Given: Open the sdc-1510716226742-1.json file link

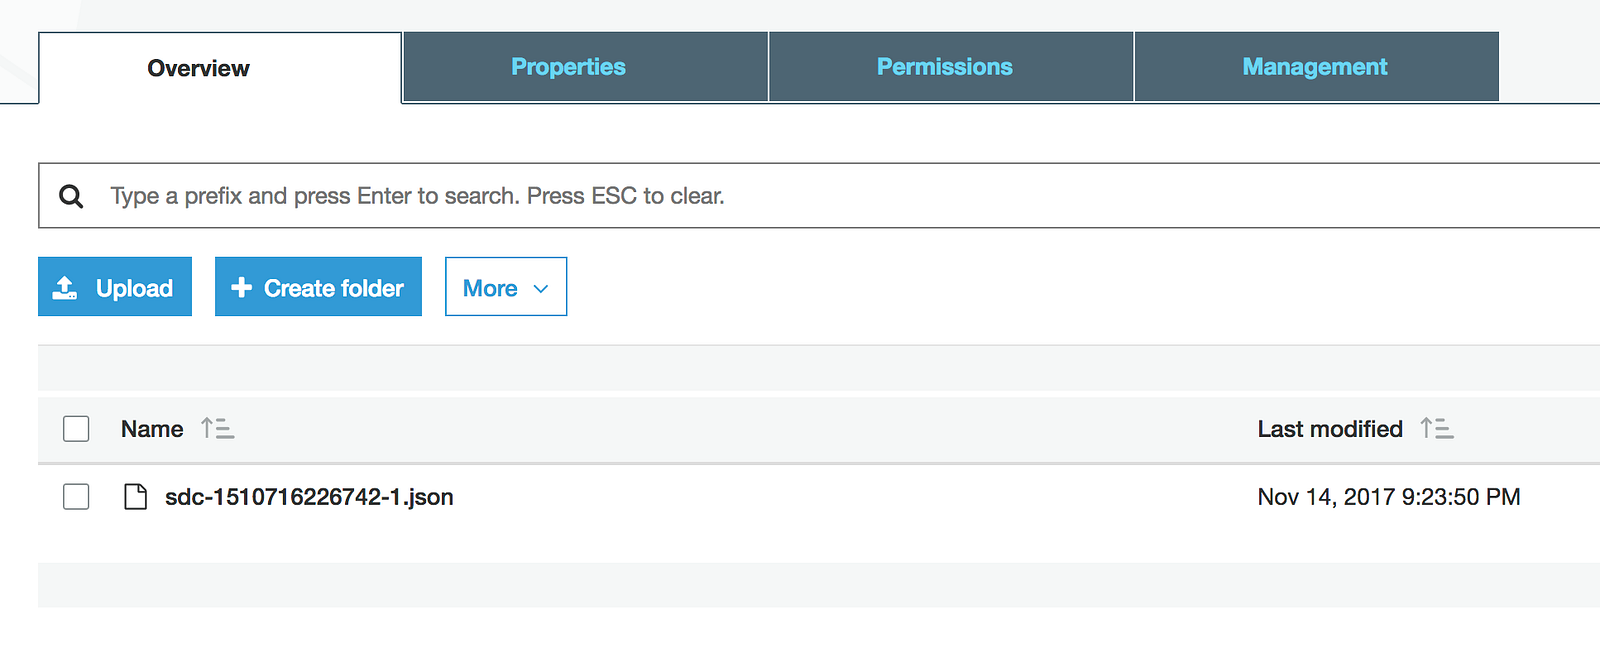Looking at the screenshot, I should tap(309, 497).
